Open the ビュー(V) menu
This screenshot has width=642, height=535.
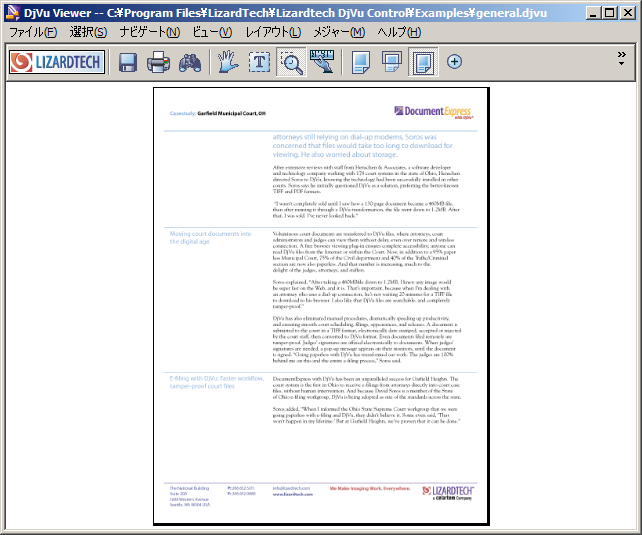point(212,32)
